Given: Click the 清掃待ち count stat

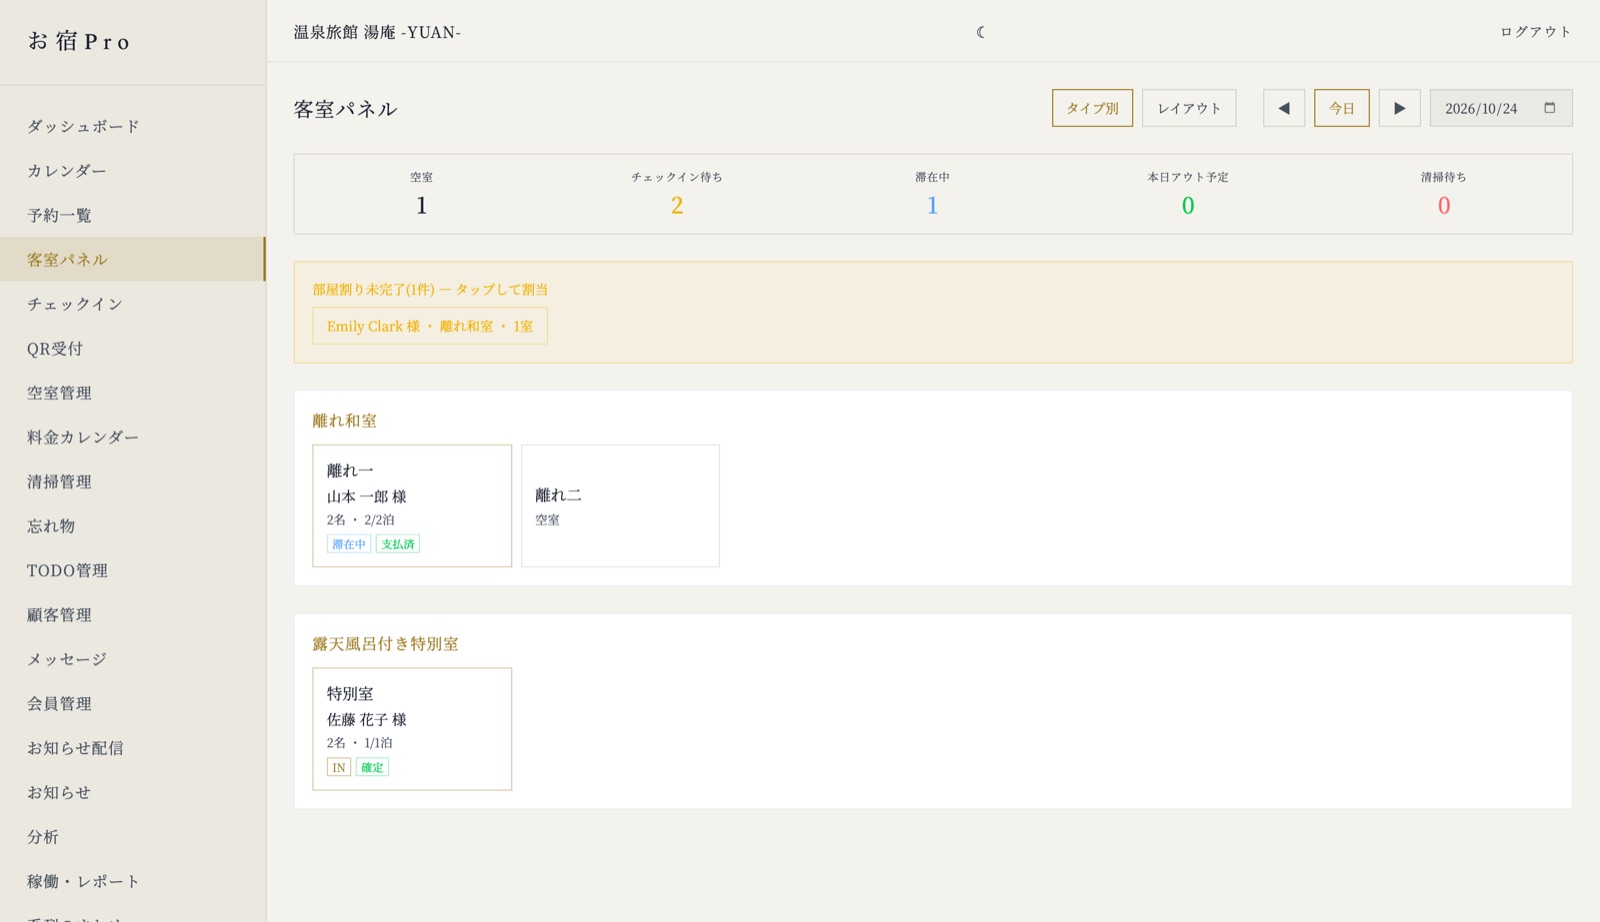Looking at the screenshot, I should pyautogui.click(x=1444, y=194).
